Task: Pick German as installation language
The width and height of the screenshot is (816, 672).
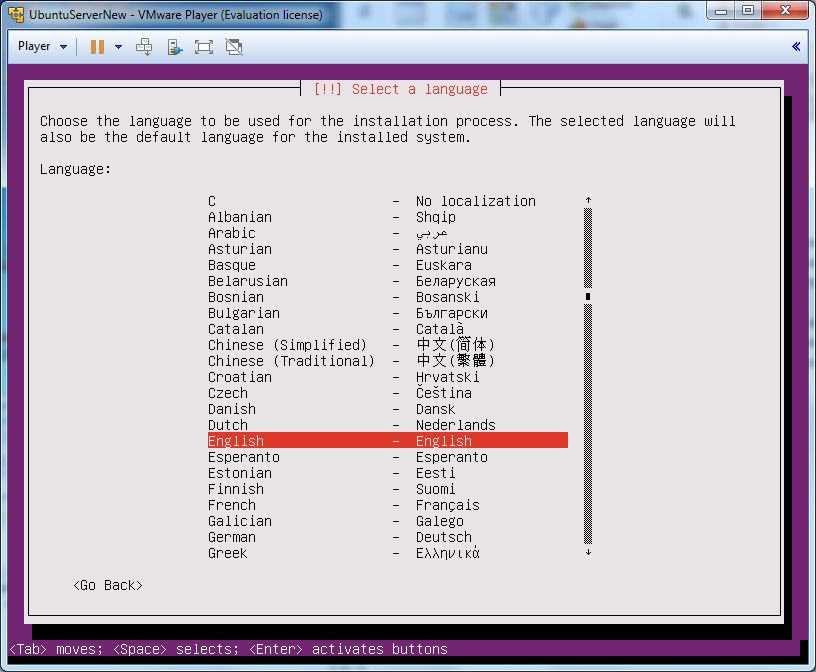Action: pos(232,537)
